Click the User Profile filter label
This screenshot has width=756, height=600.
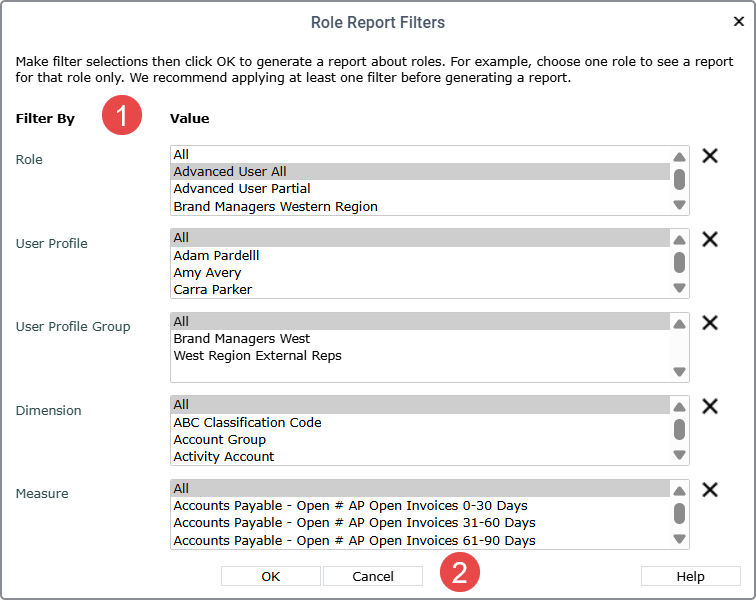point(52,244)
